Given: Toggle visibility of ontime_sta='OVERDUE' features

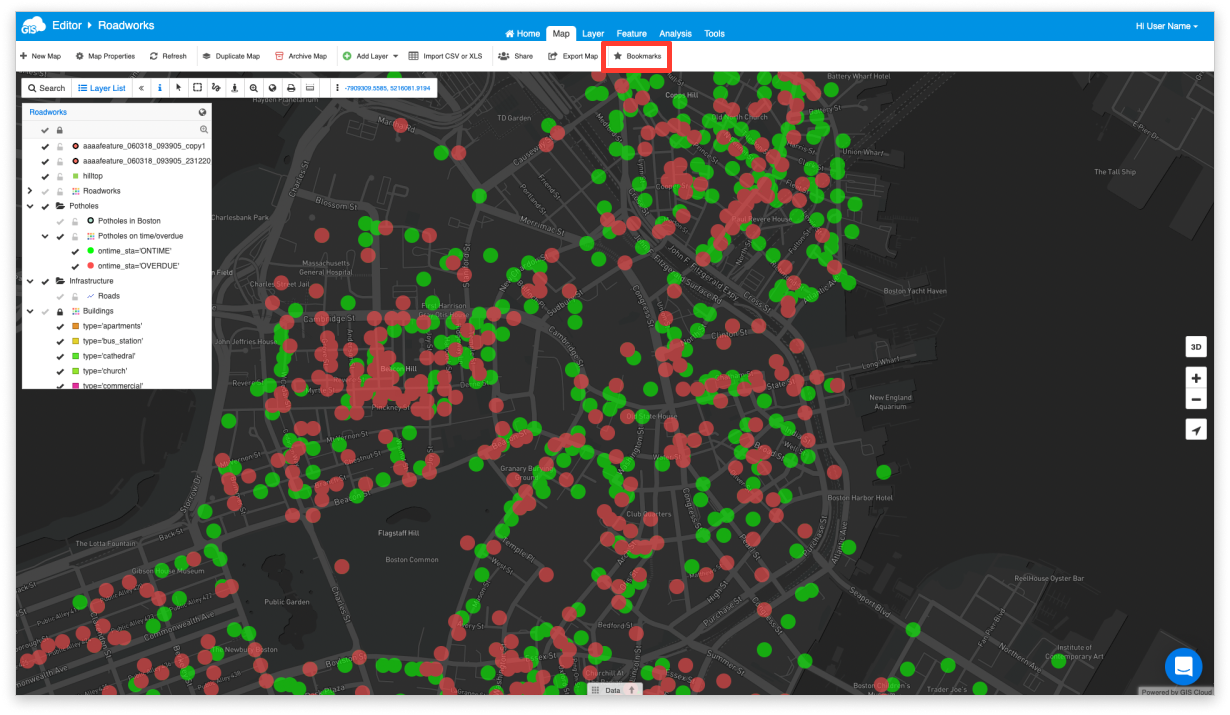Looking at the screenshot, I should tap(74, 266).
